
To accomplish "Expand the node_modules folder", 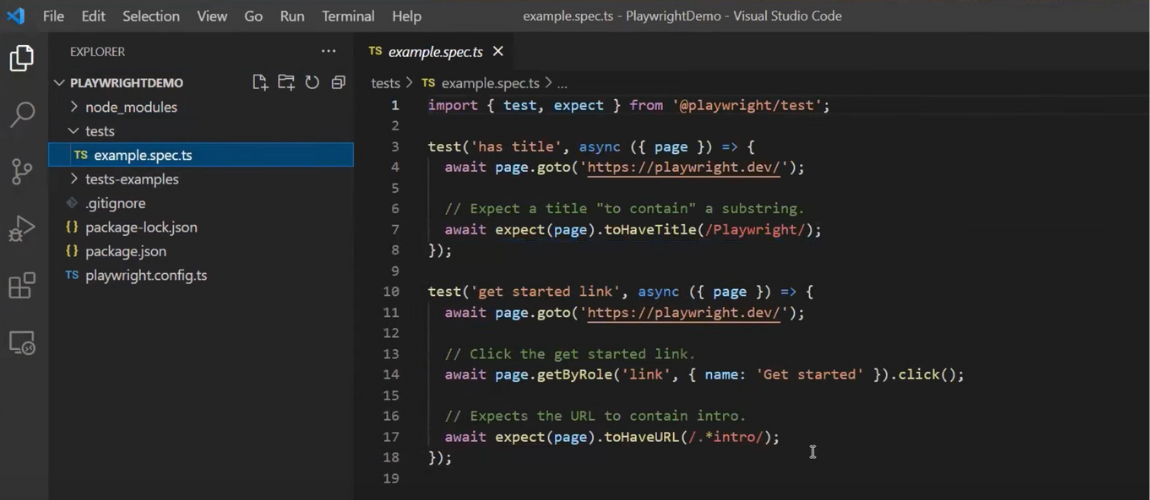I will (130, 107).
